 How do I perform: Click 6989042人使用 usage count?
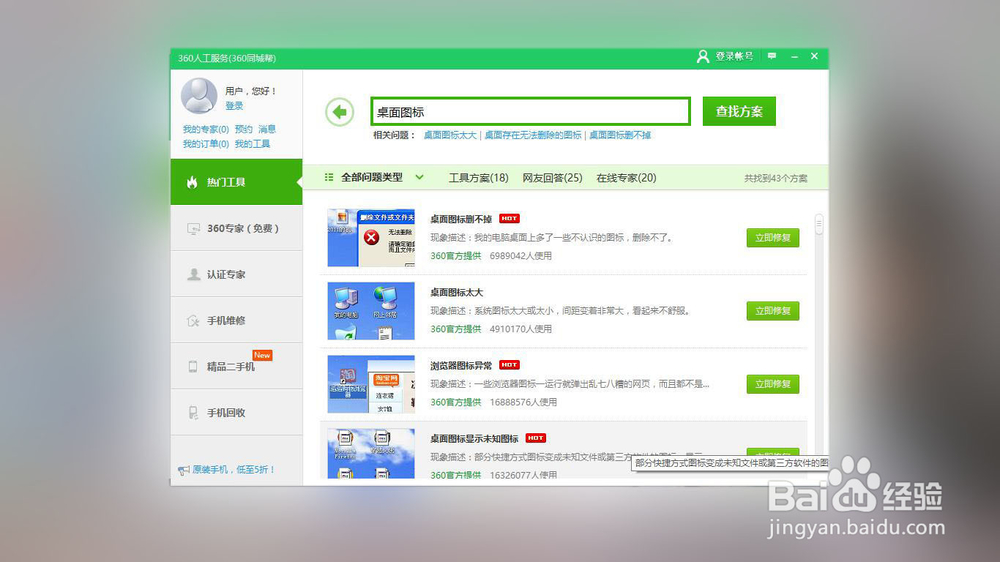[520, 256]
